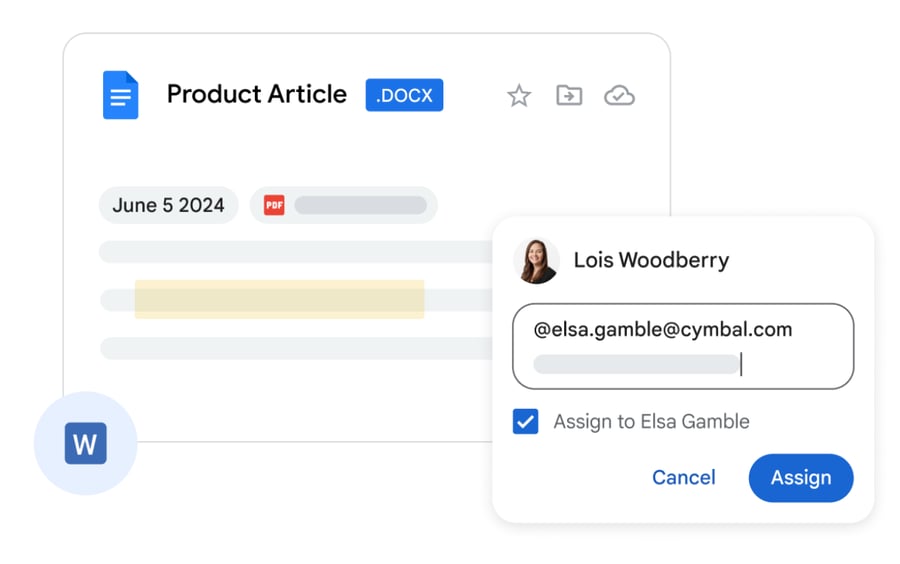Click the move-to-folder icon

point(569,95)
